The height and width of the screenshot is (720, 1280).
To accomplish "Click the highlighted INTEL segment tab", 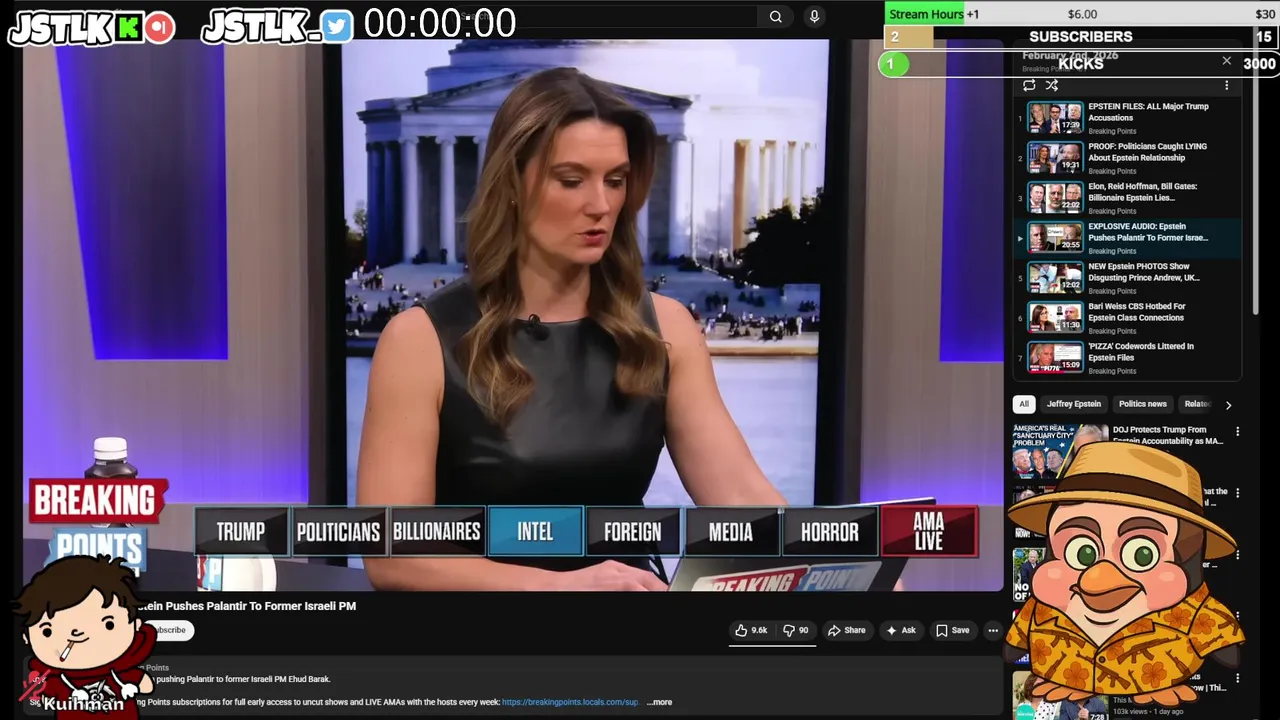I will (535, 531).
